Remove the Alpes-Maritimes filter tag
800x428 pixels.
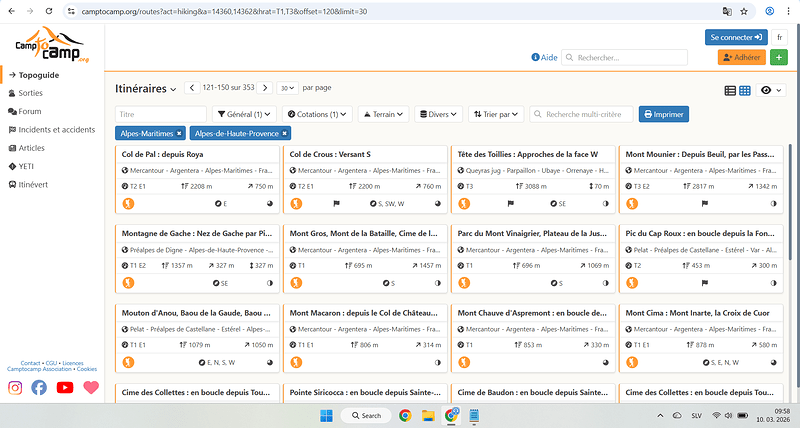point(179,133)
